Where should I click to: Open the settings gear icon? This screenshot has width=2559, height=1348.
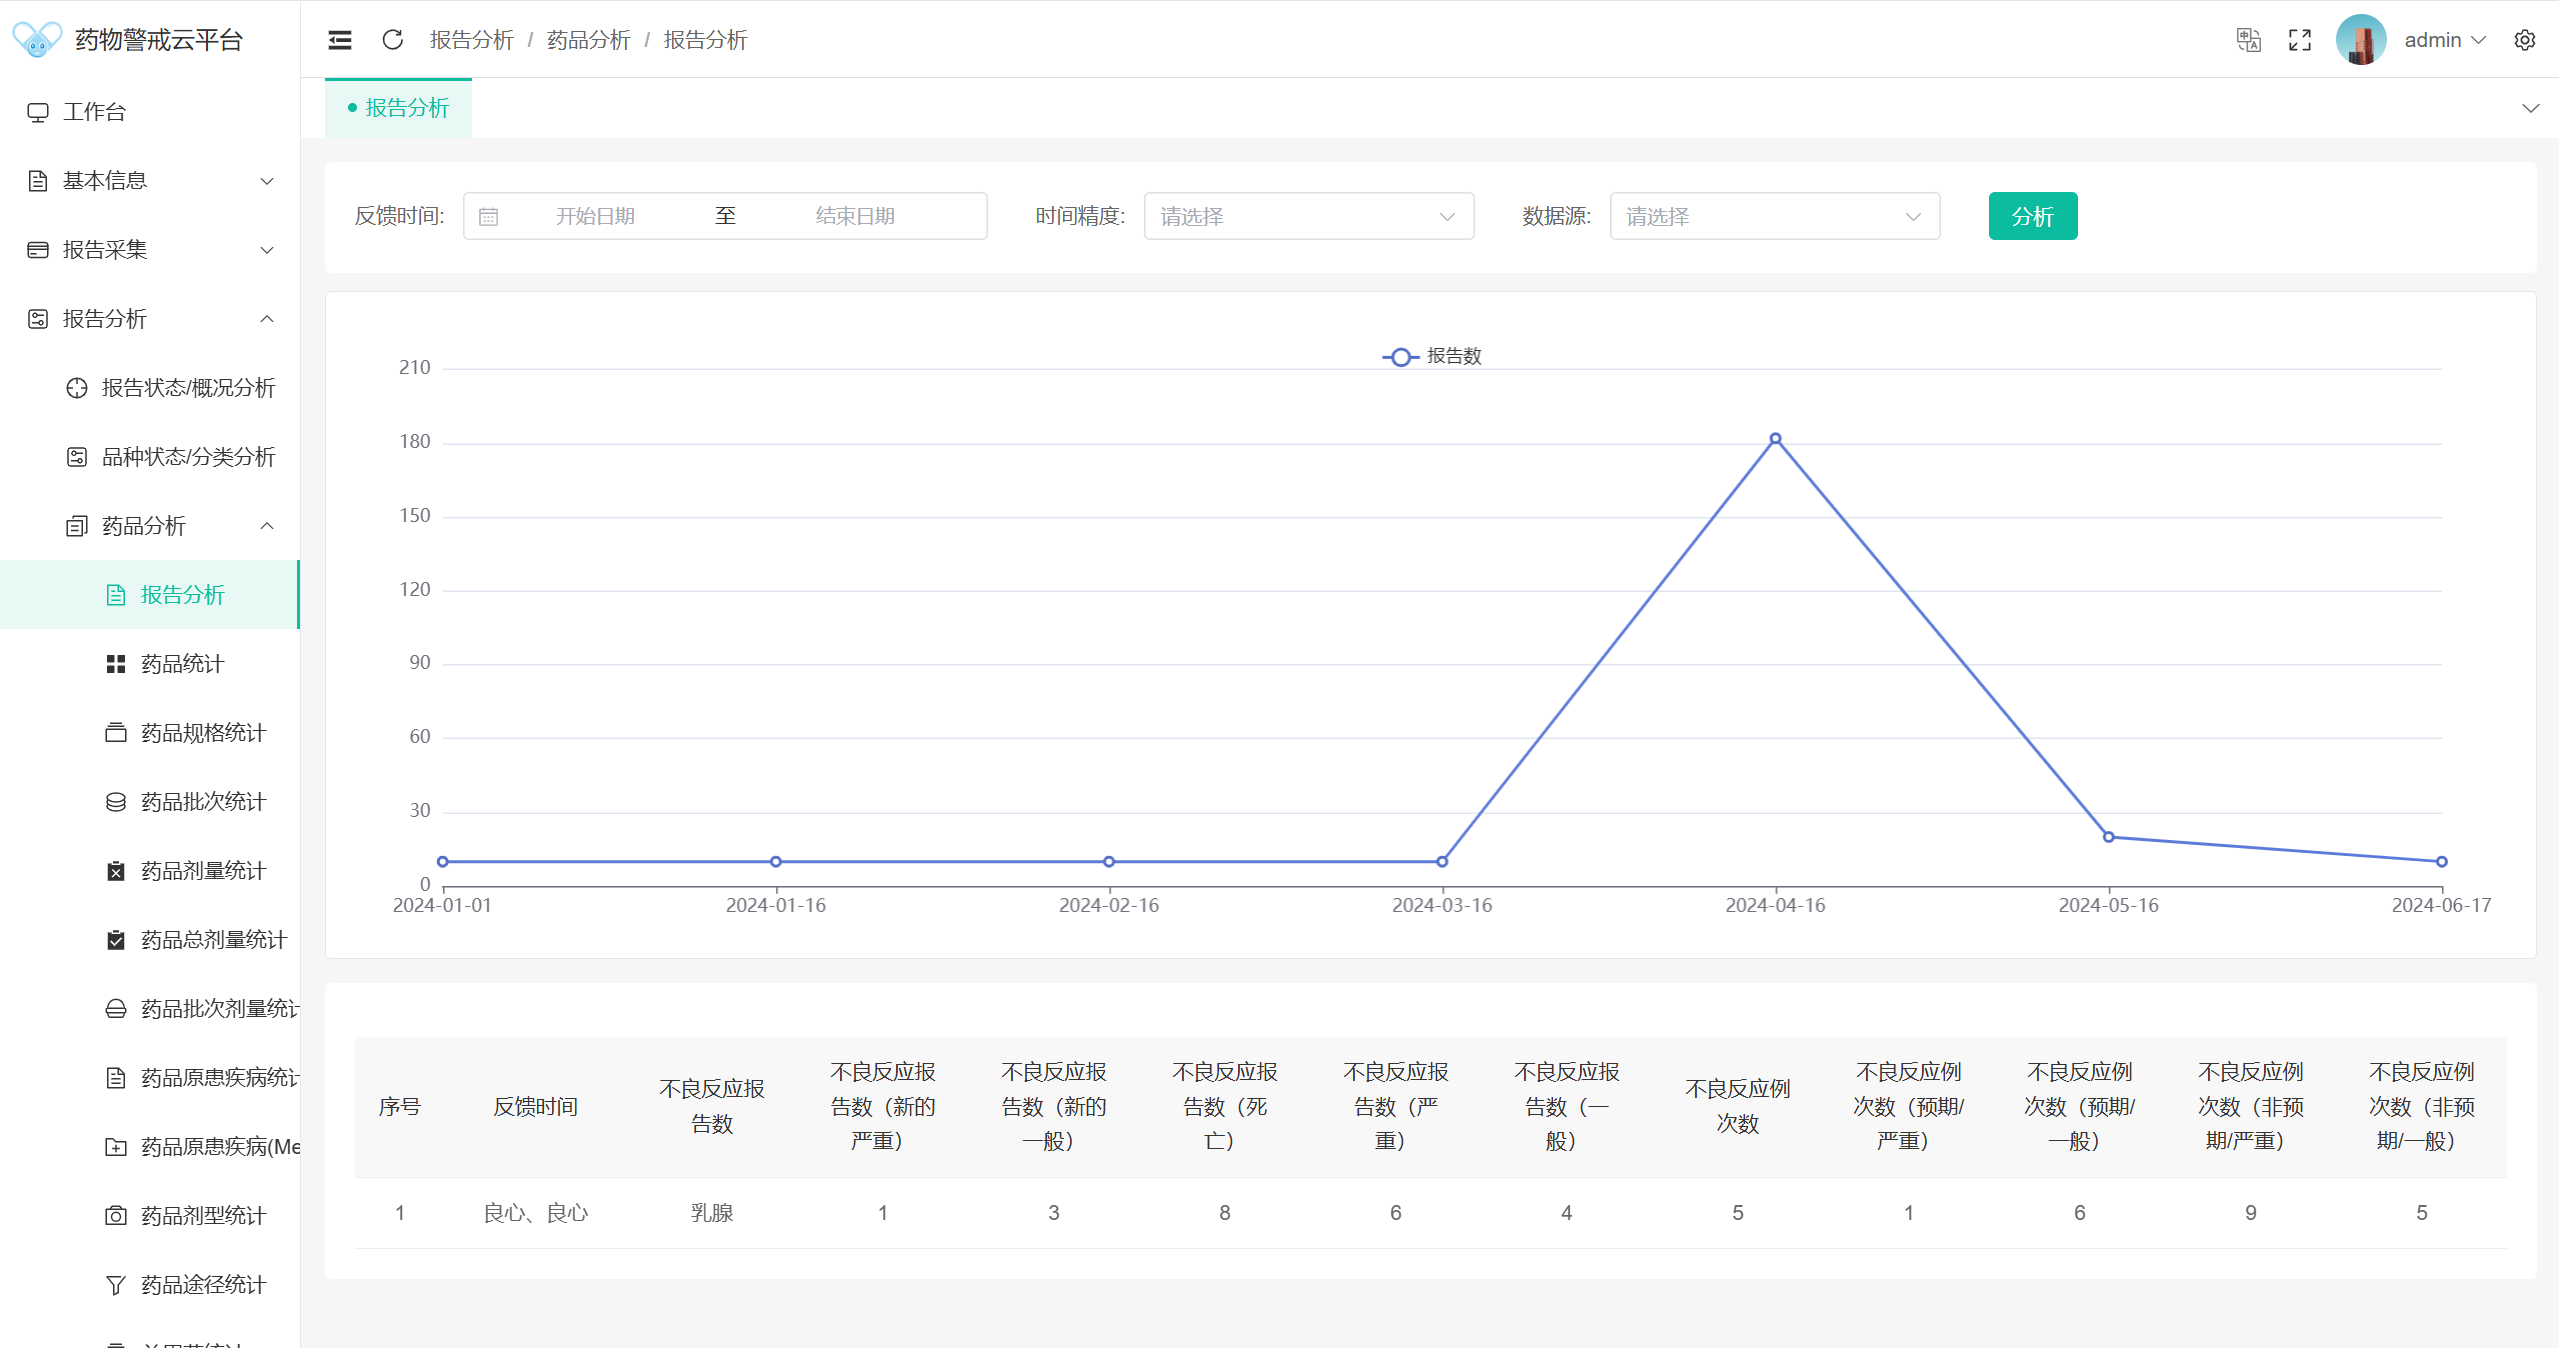click(x=2525, y=40)
